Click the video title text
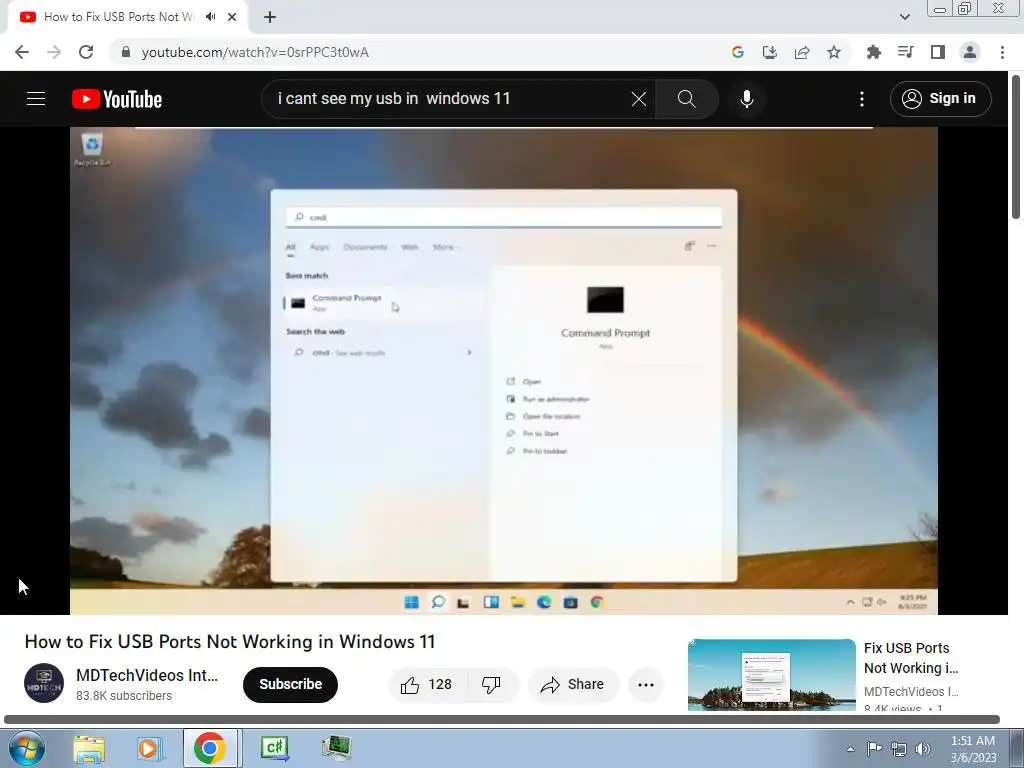This screenshot has width=1024, height=768. pos(230,641)
